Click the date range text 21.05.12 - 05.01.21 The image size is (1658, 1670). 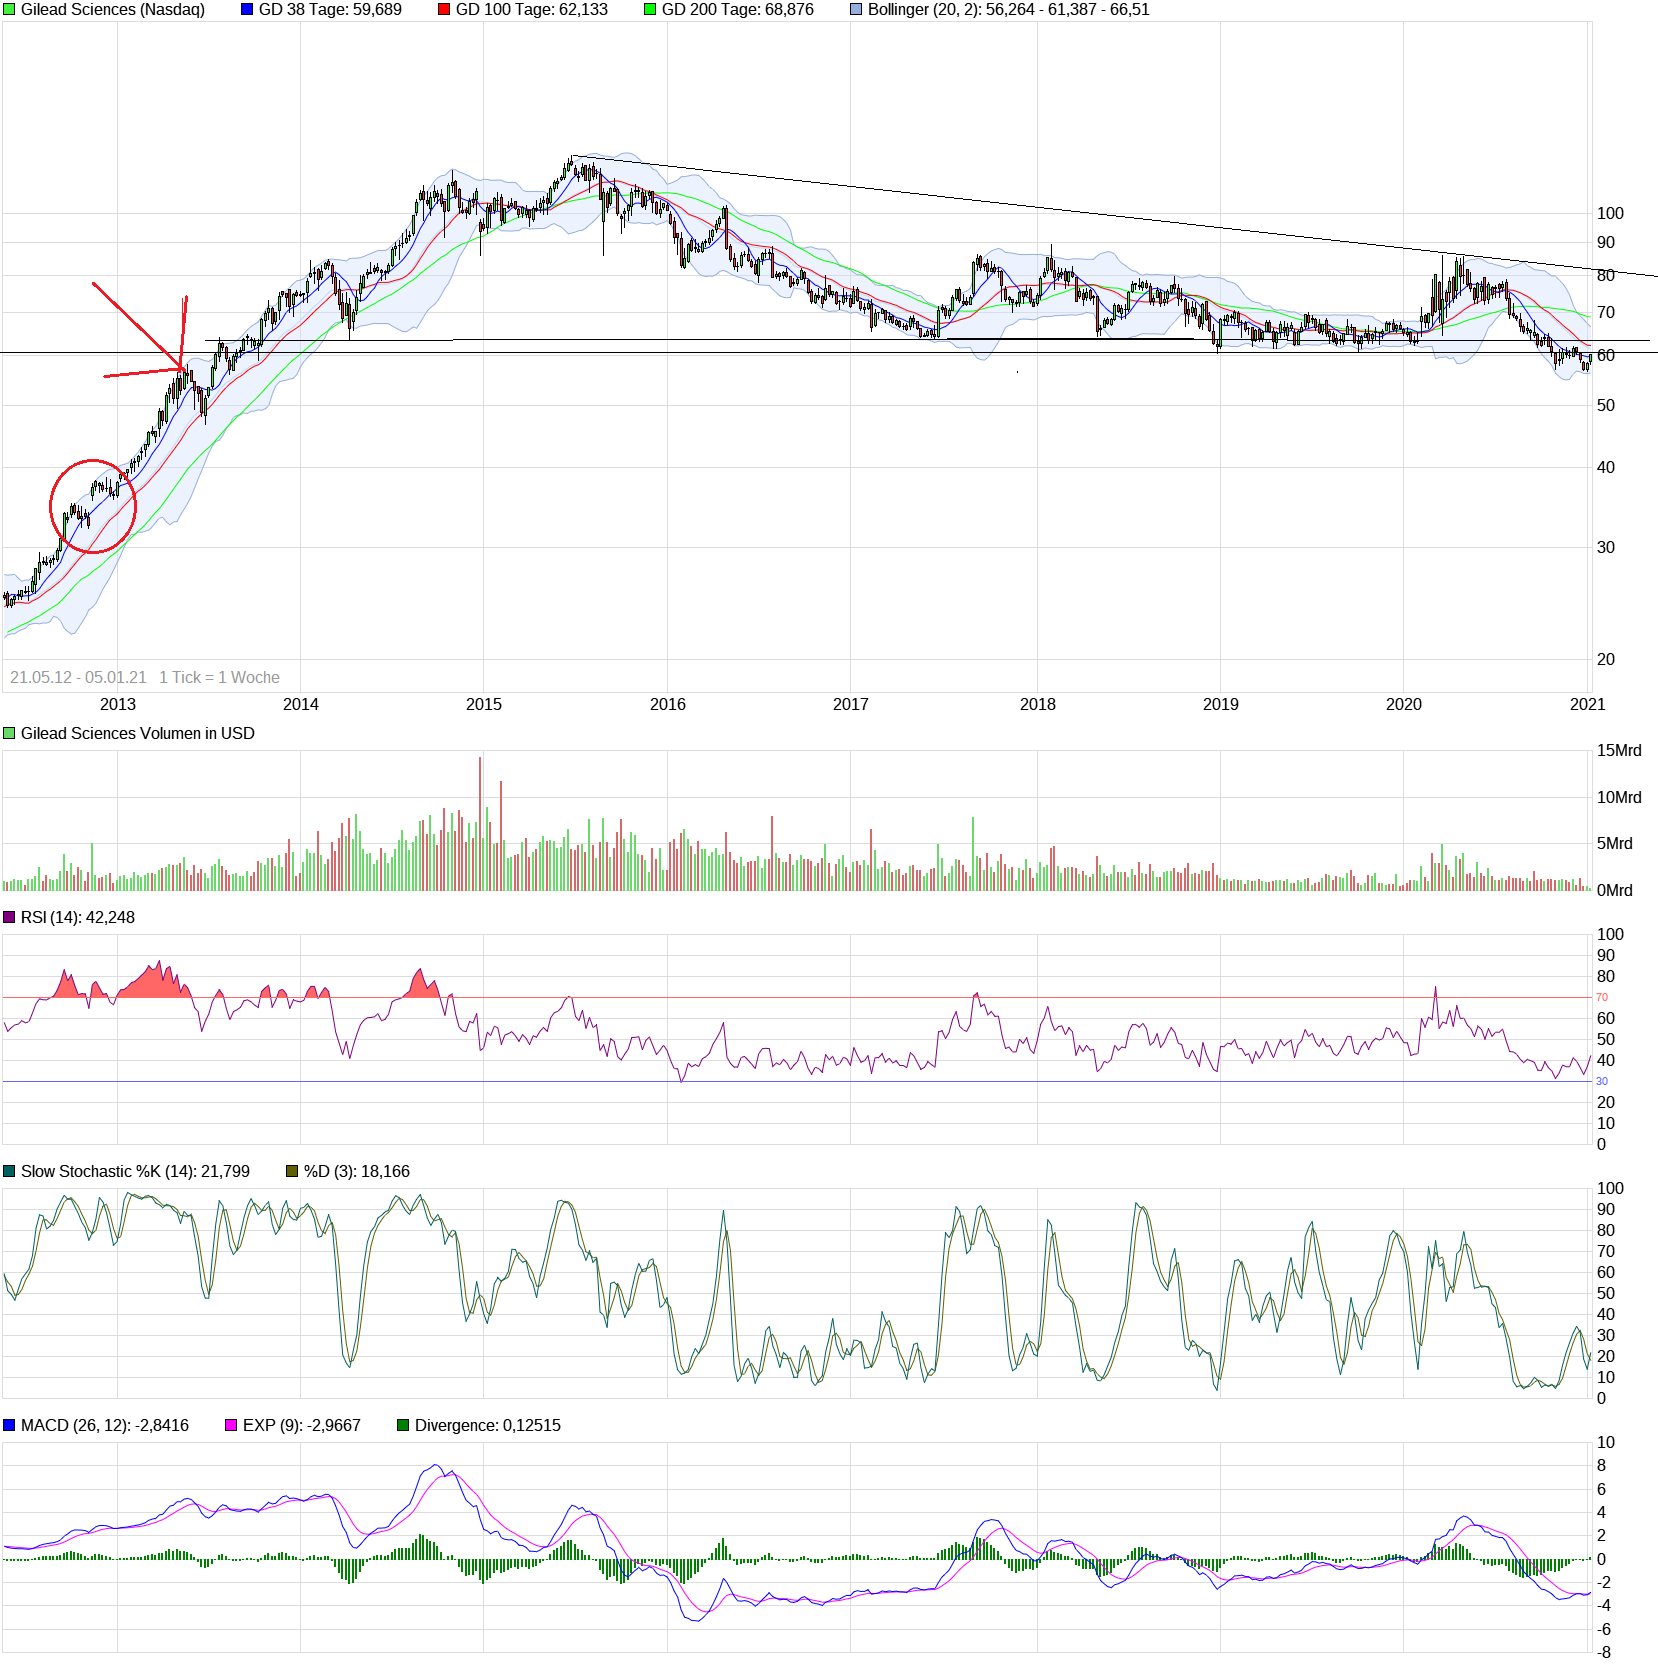(78, 678)
